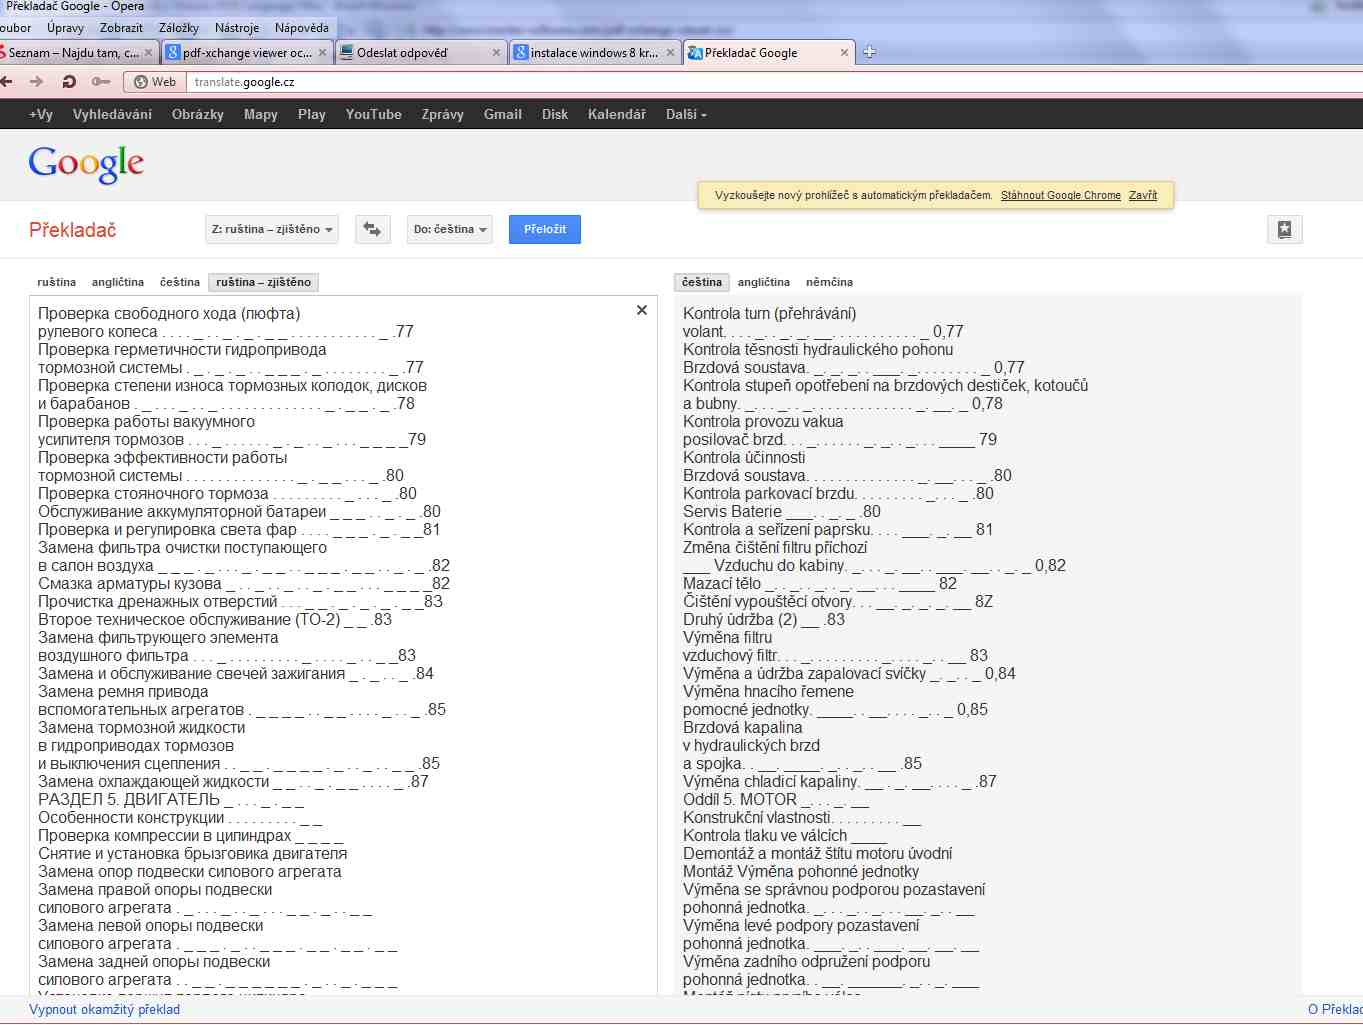This screenshot has height=1025, width=1363.
Task: Select target language angličtina
Action: 764,282
